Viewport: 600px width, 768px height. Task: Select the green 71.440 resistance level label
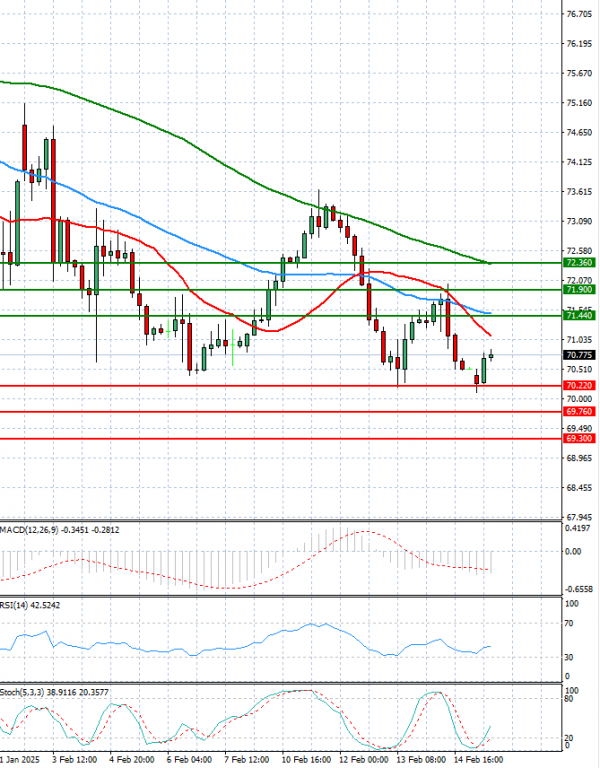(579, 316)
